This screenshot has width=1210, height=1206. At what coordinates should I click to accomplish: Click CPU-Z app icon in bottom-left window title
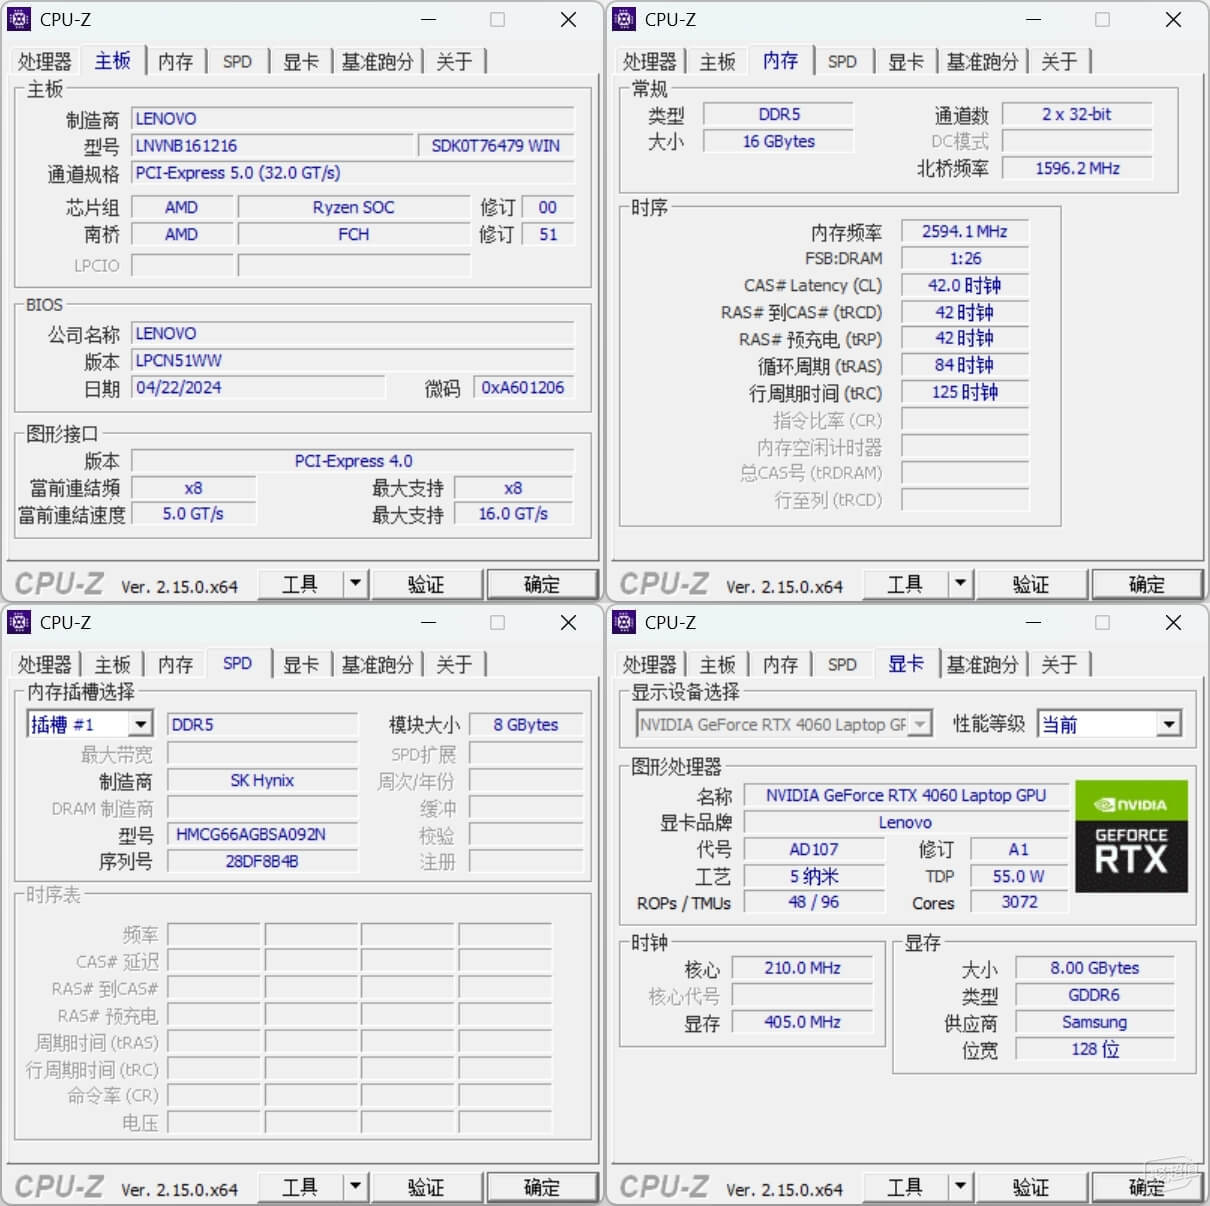(x=19, y=622)
